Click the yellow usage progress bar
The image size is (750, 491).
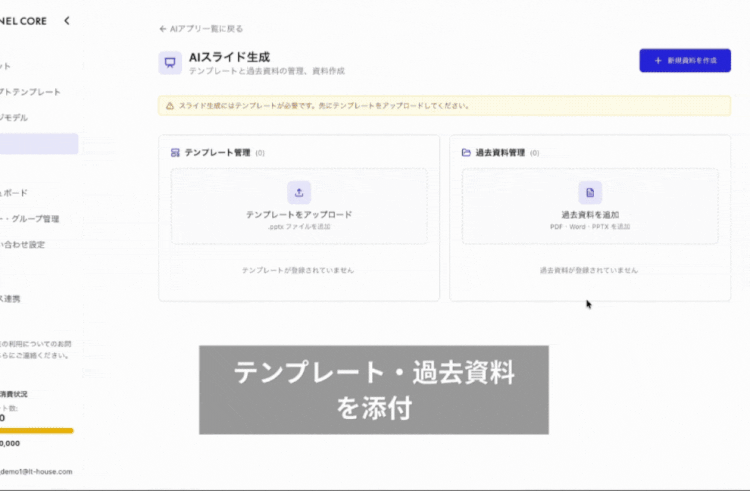(x=36, y=431)
